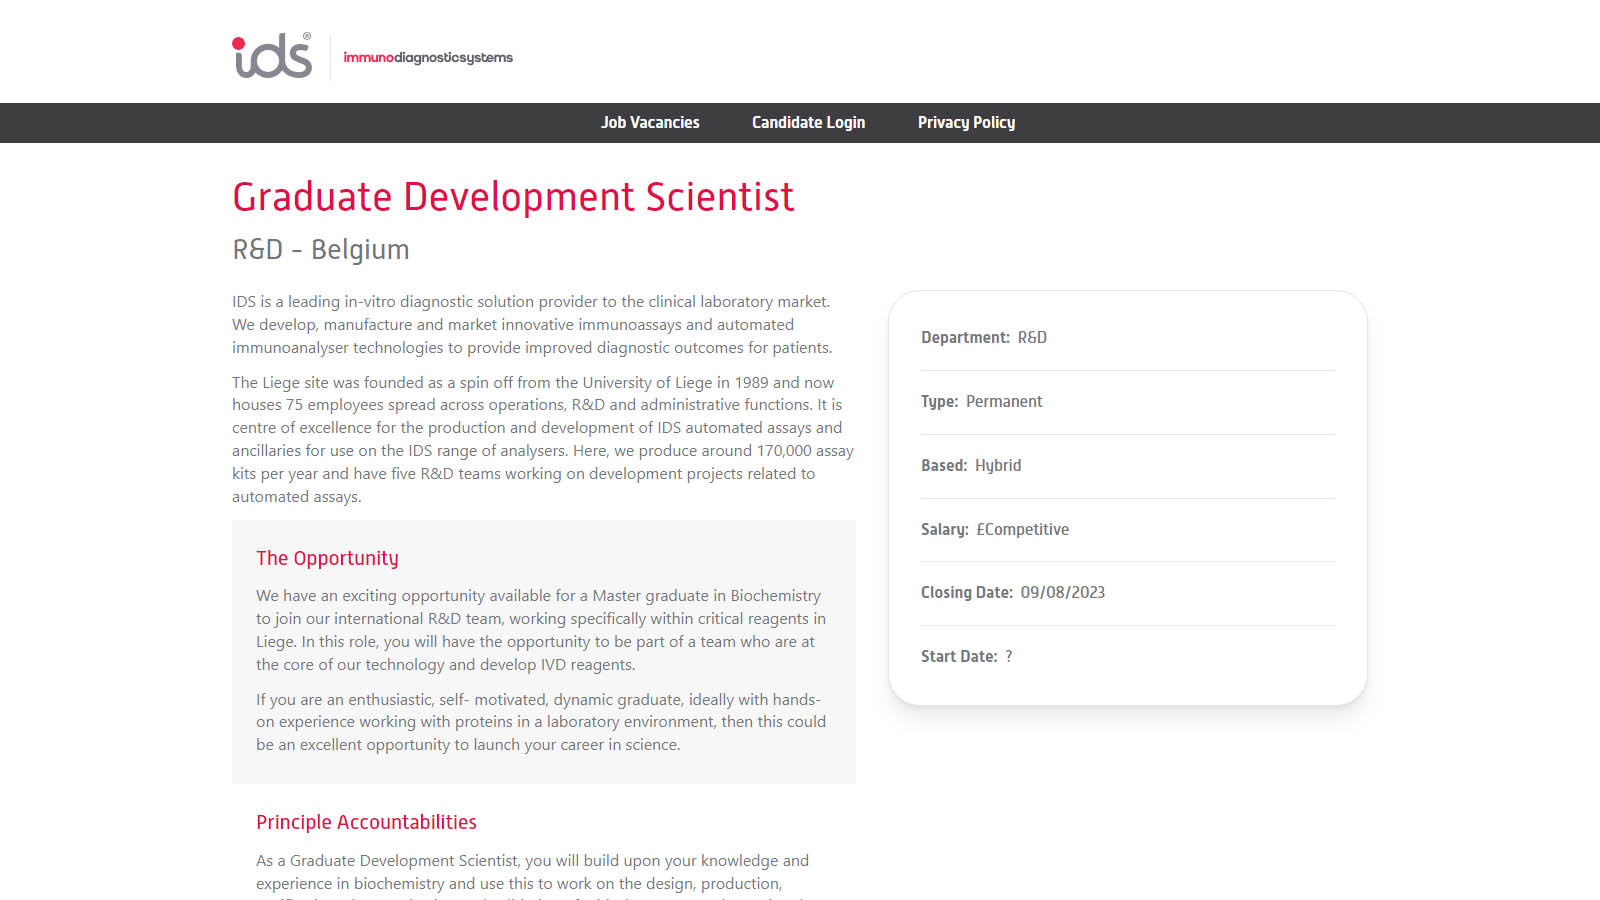Image resolution: width=1600 pixels, height=900 pixels.
Task: Click the paragraph about the Liege site
Action: pyautogui.click(x=542, y=439)
